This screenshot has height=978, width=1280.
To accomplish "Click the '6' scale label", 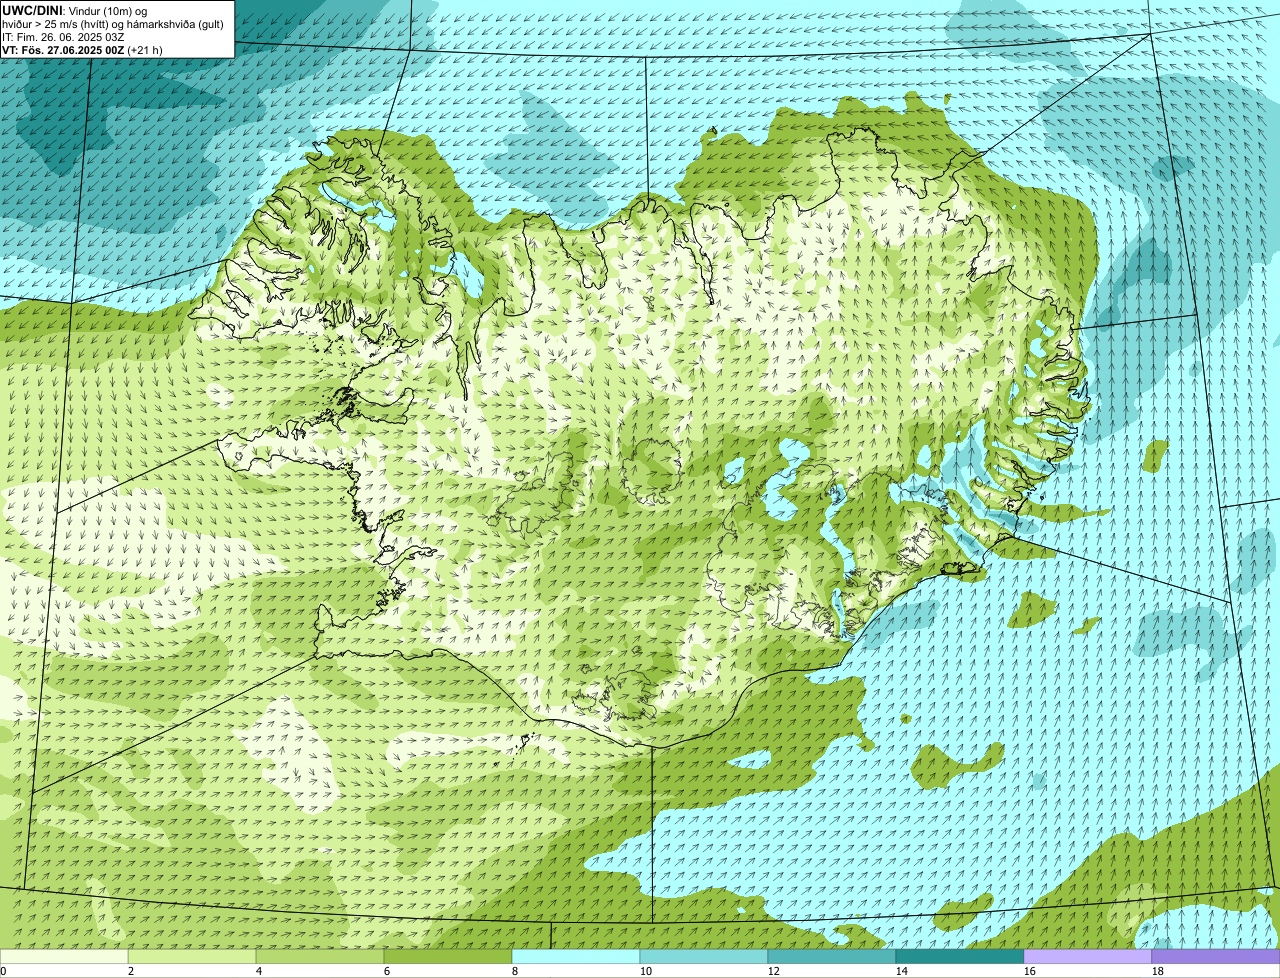I will [x=387, y=971].
